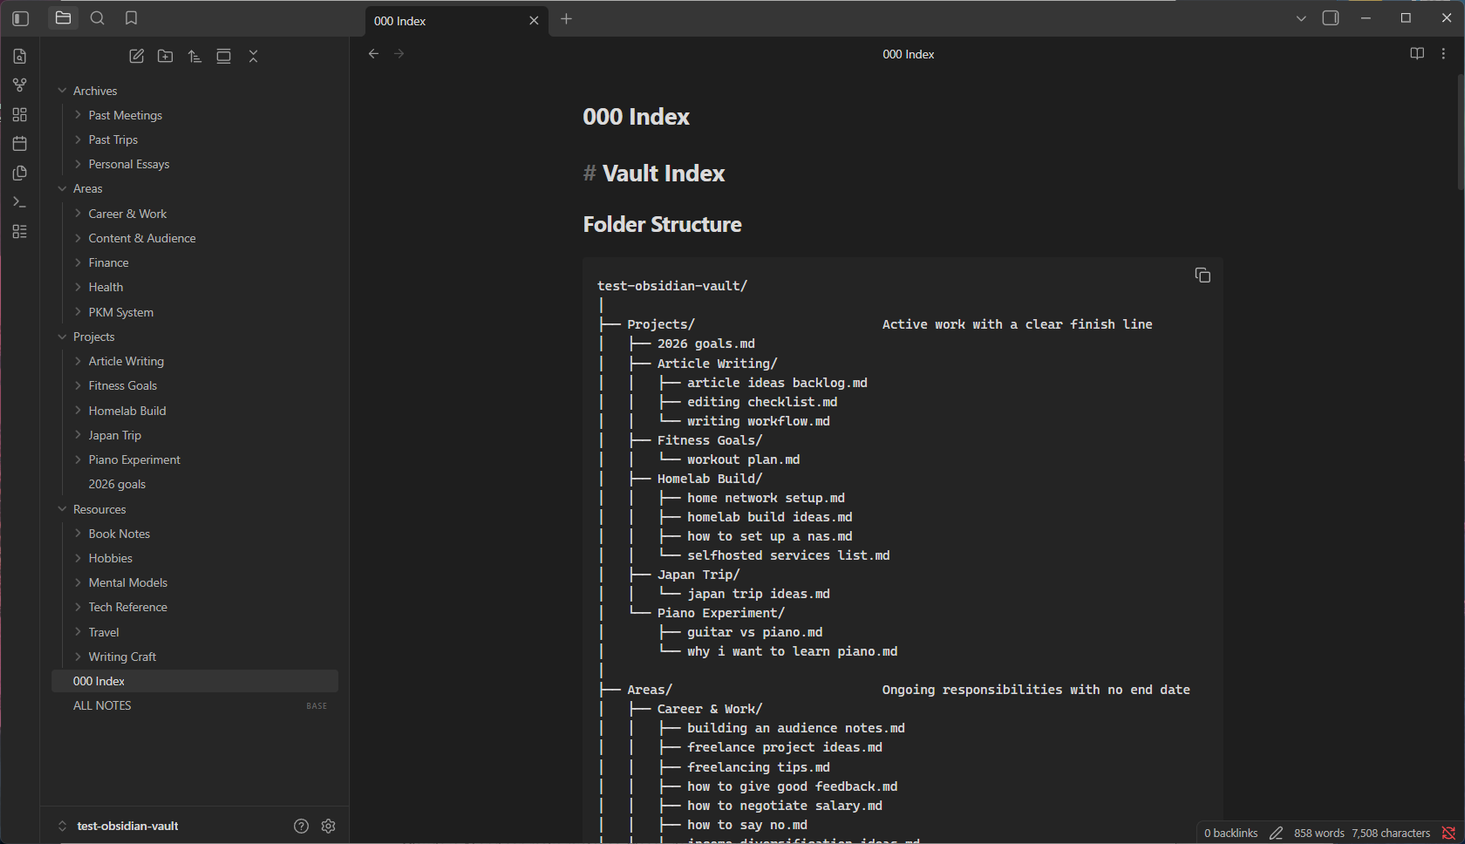Click the Folder Structure heading
Viewport: 1465px width, 844px height.
point(662,225)
